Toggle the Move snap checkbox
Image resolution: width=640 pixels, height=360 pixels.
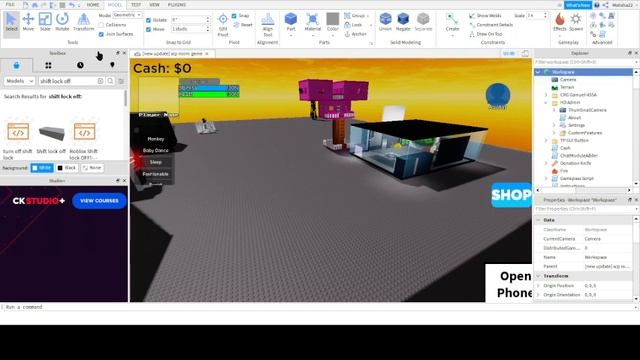149,29
